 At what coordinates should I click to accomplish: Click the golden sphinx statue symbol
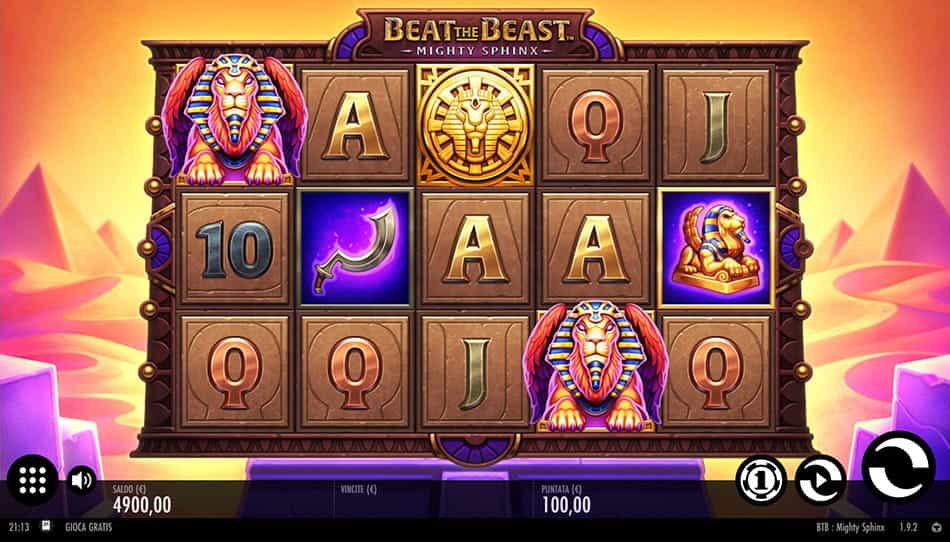tap(716, 248)
